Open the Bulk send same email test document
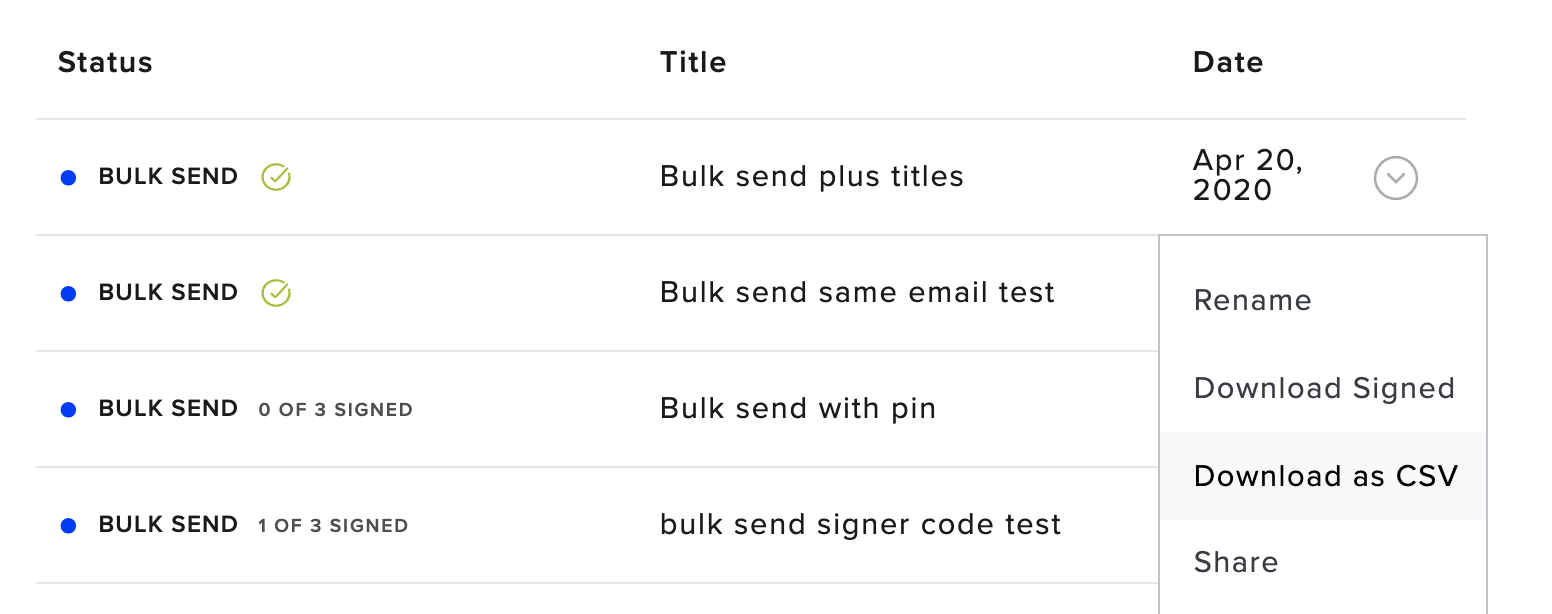Image resolution: width=1552 pixels, height=614 pixels. (x=857, y=293)
